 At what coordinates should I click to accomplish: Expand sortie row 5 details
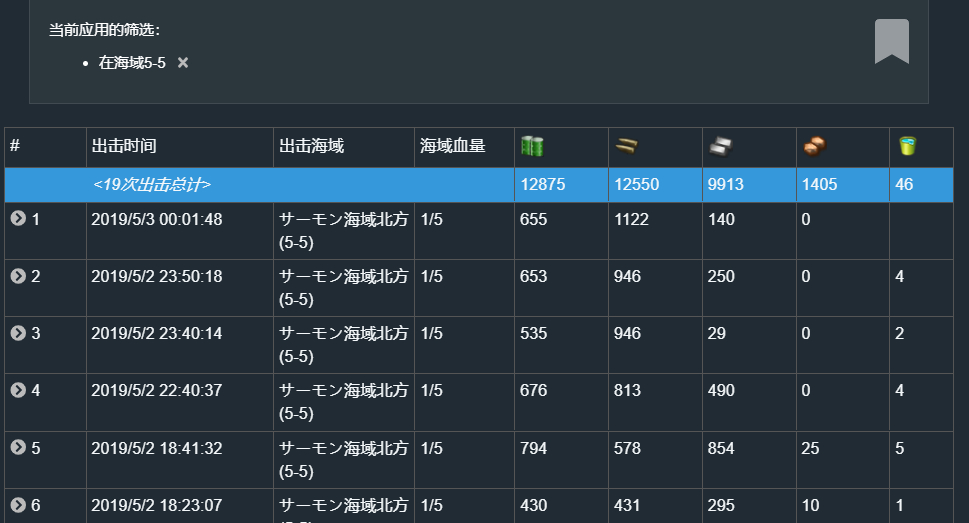[18, 447]
